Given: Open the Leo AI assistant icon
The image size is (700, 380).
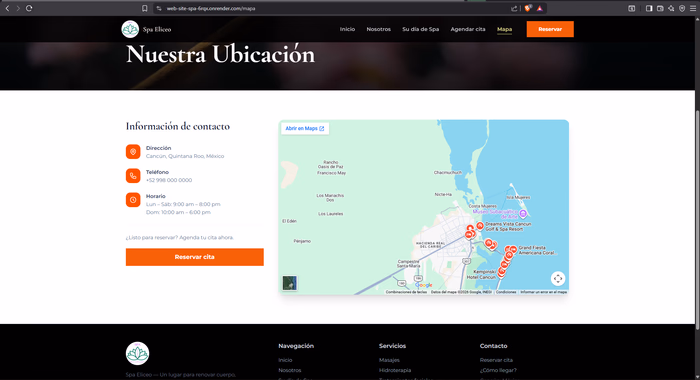Looking at the screenshot, I should point(671,8).
